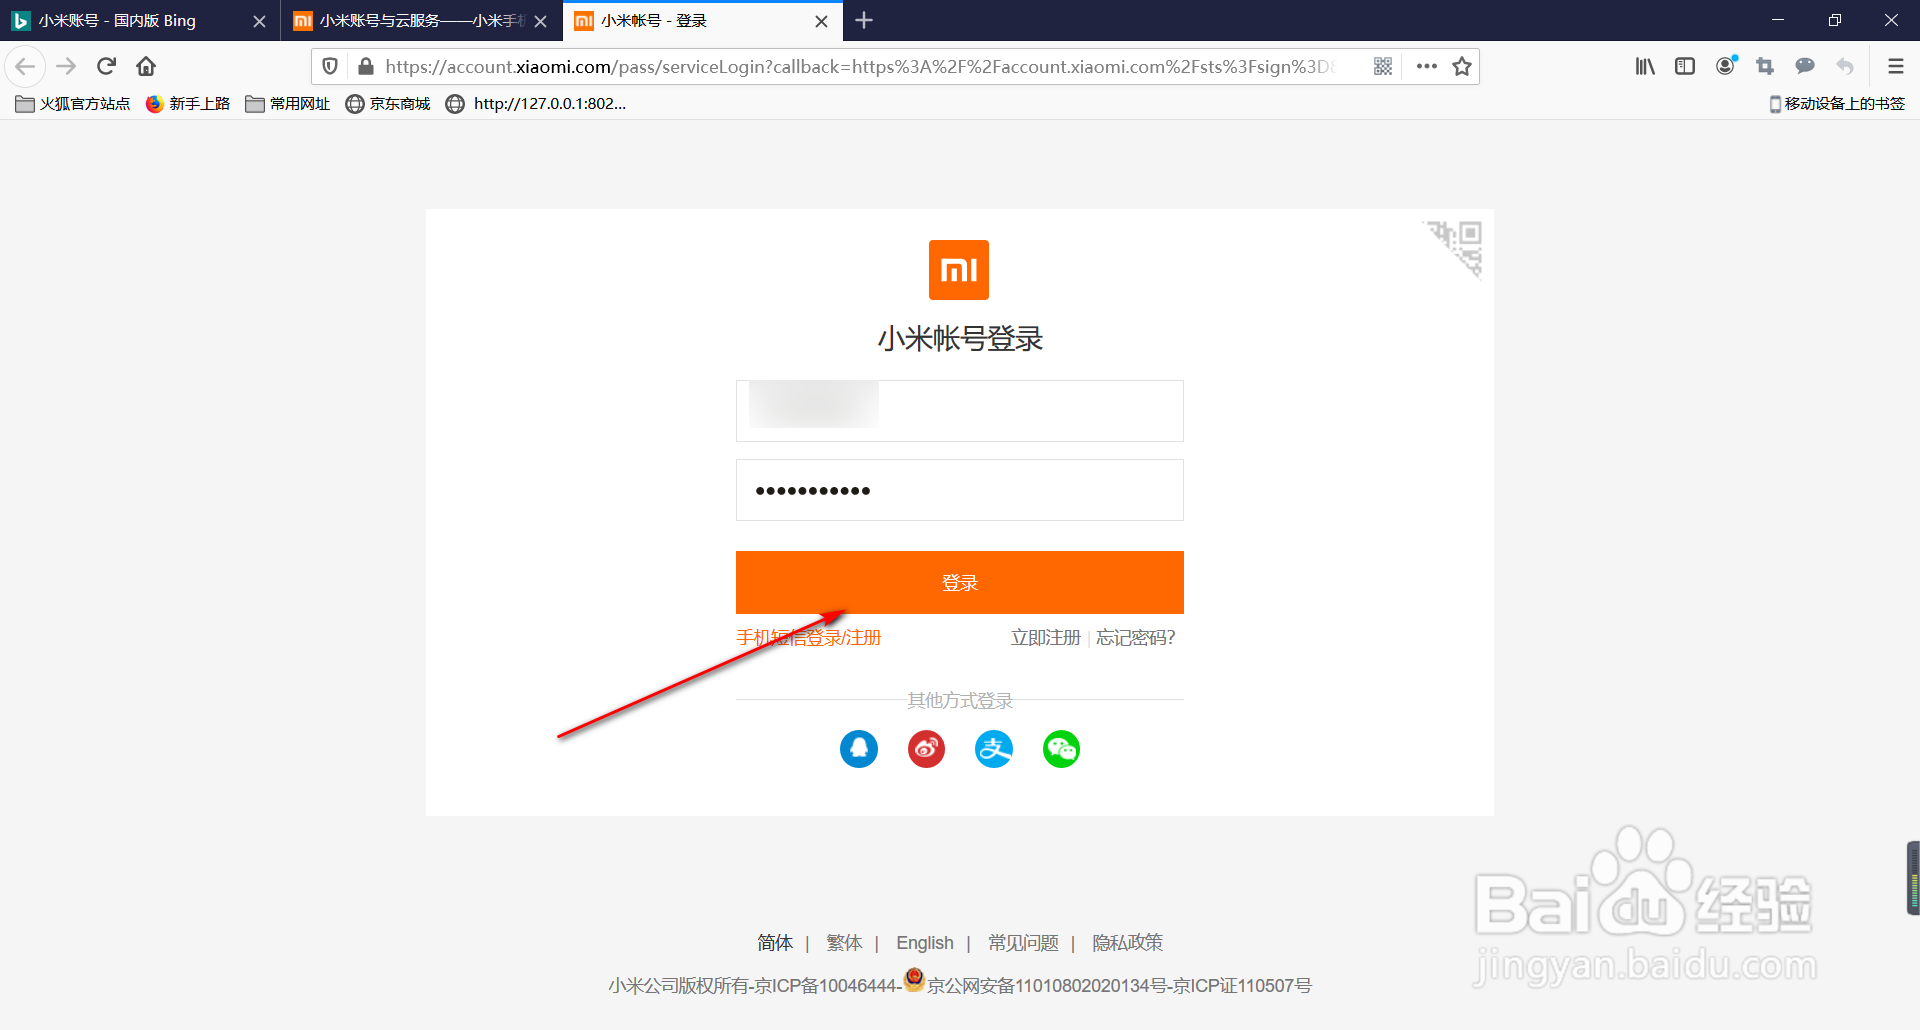
Task: Open the tracking protection shield icon
Action: click(x=330, y=67)
